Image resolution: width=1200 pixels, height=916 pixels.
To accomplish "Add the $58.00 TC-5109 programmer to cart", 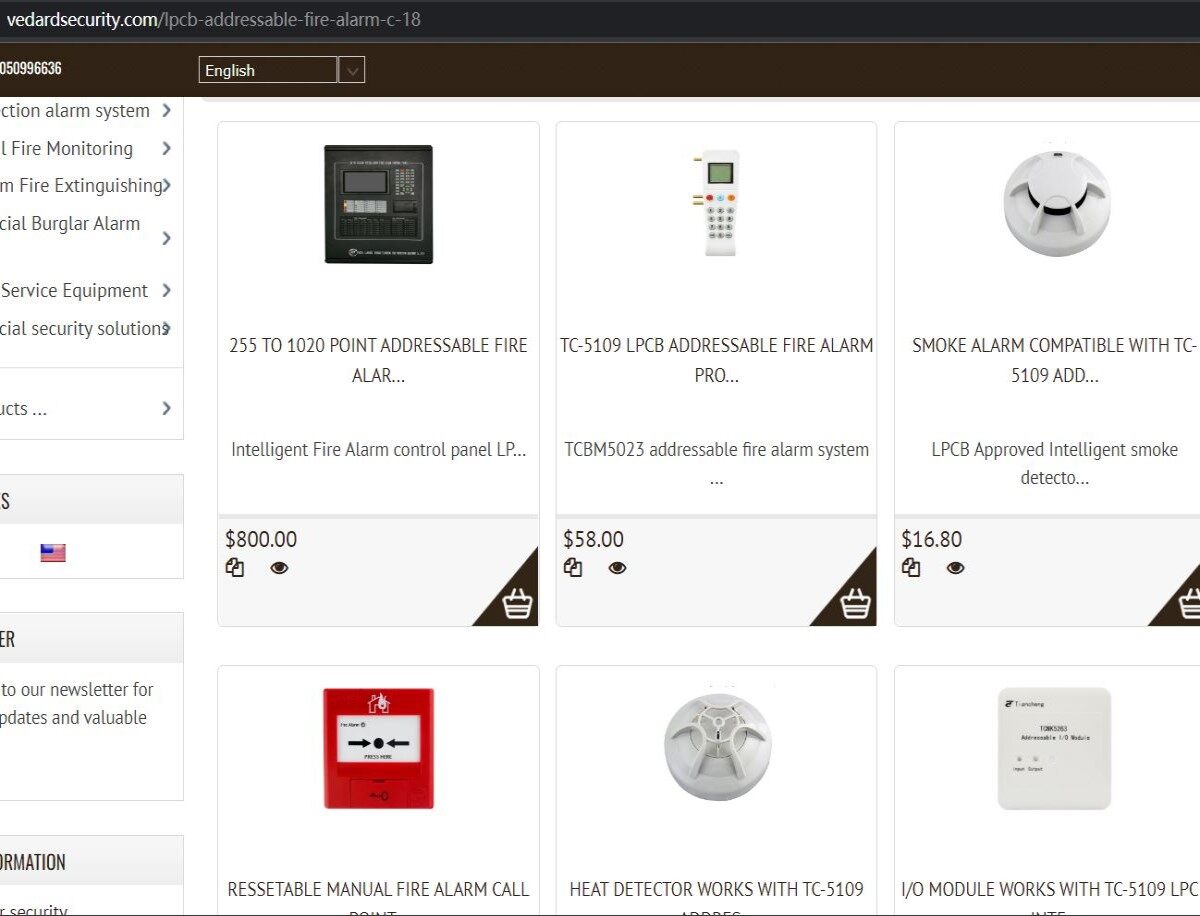I will [x=855, y=604].
